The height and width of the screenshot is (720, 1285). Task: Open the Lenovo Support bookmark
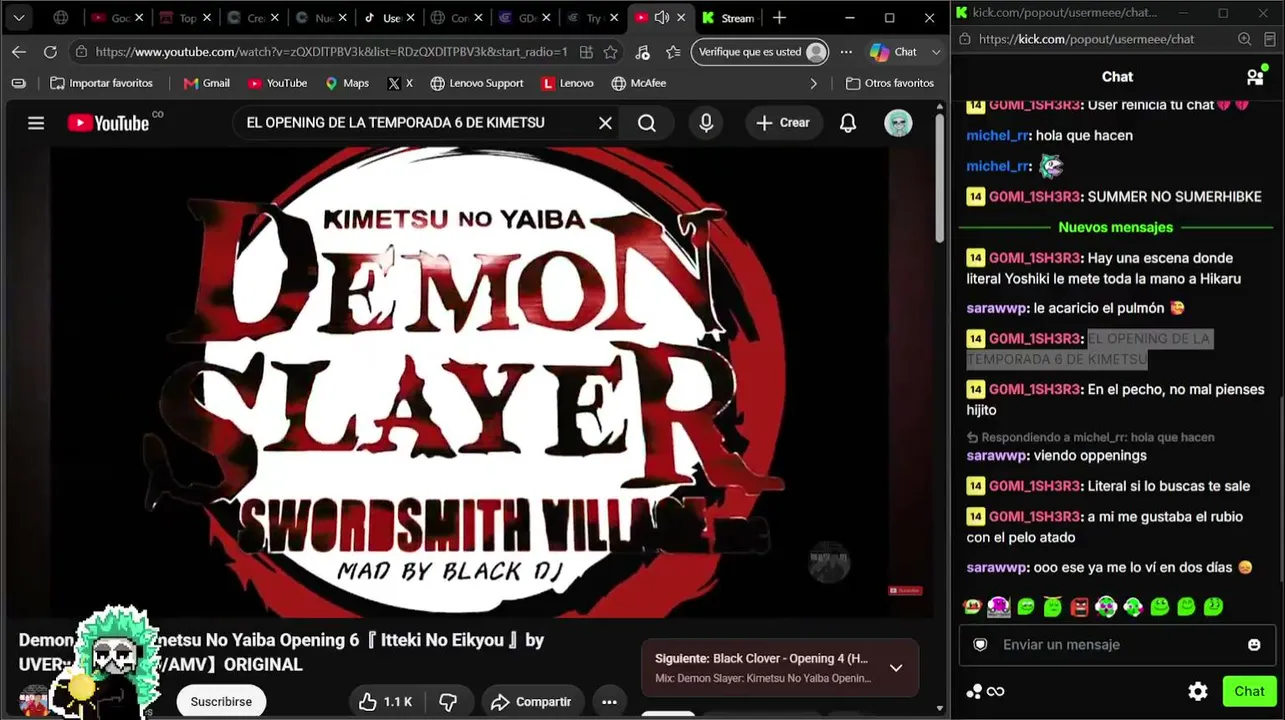click(x=477, y=83)
